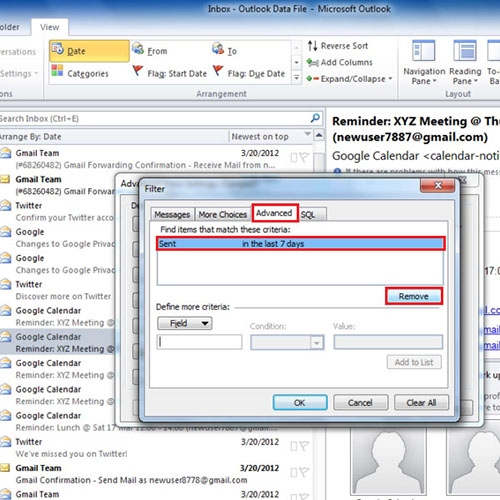Click the search magnifier icon

pos(315,118)
